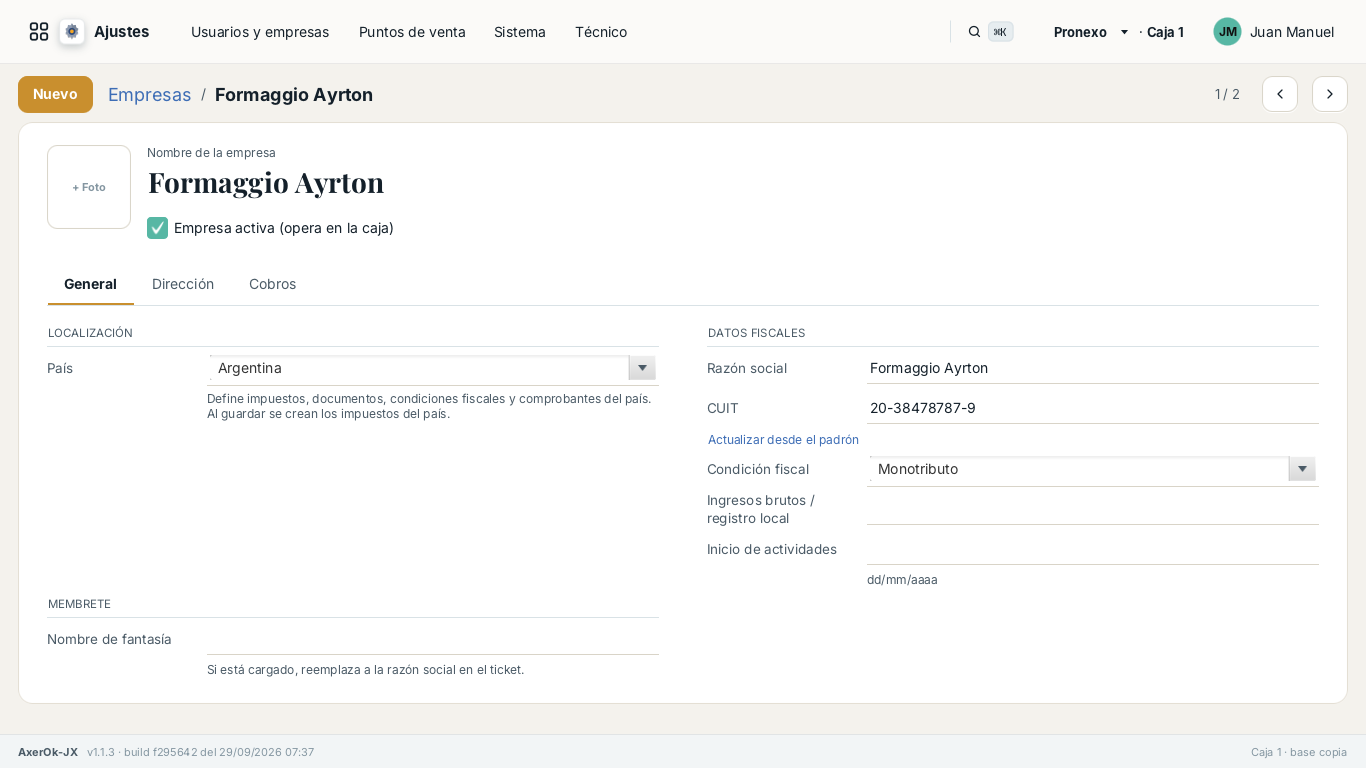Click the 1 / 2 record counter

[x=1227, y=94]
